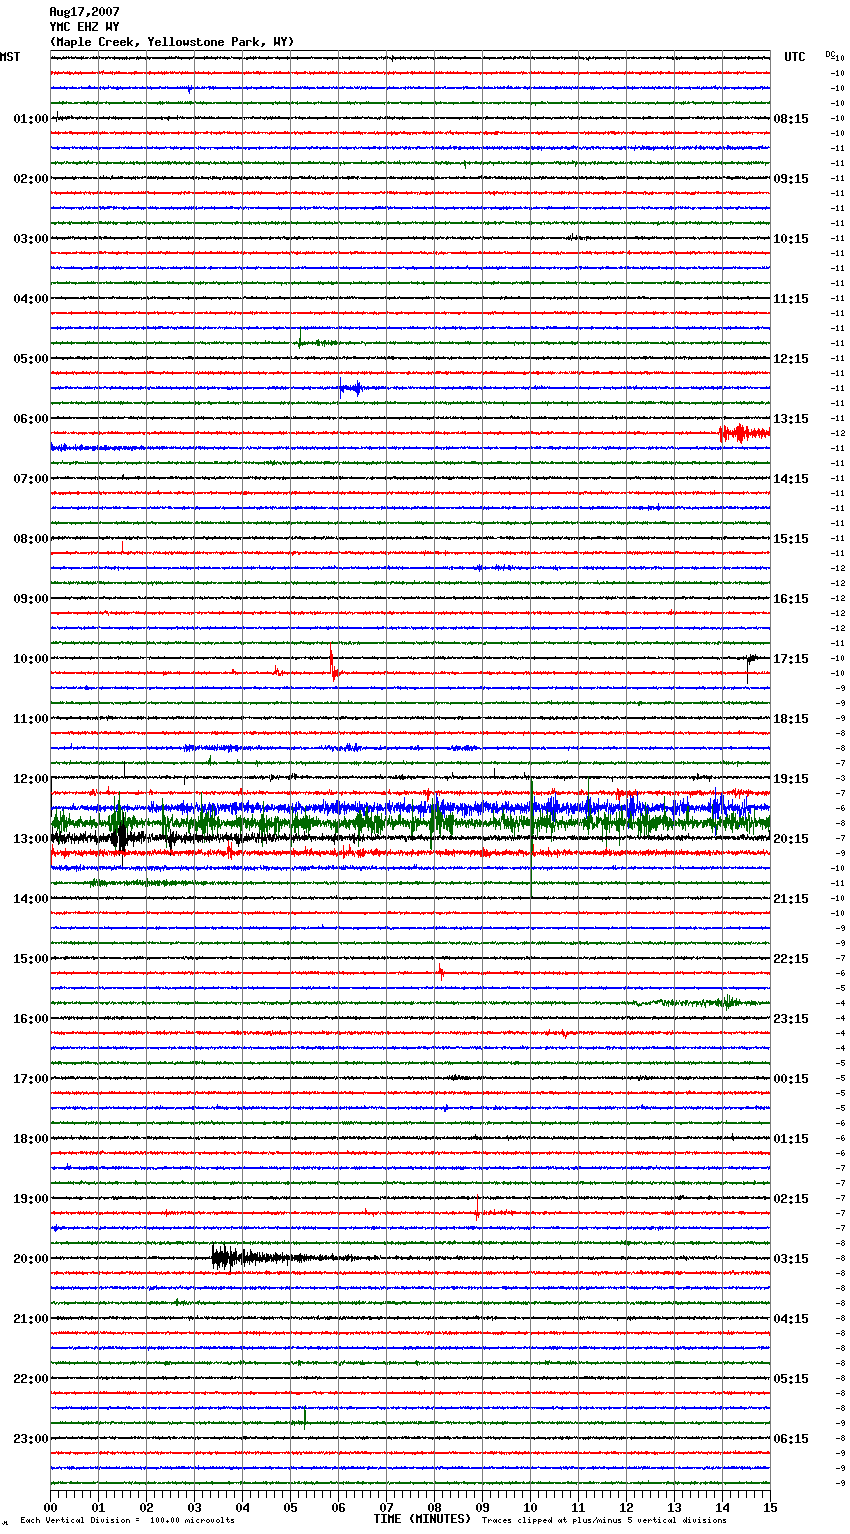The height and width of the screenshot is (1534, 850).
Task: Click the 20:00 MST time label
Action: click(31, 1259)
